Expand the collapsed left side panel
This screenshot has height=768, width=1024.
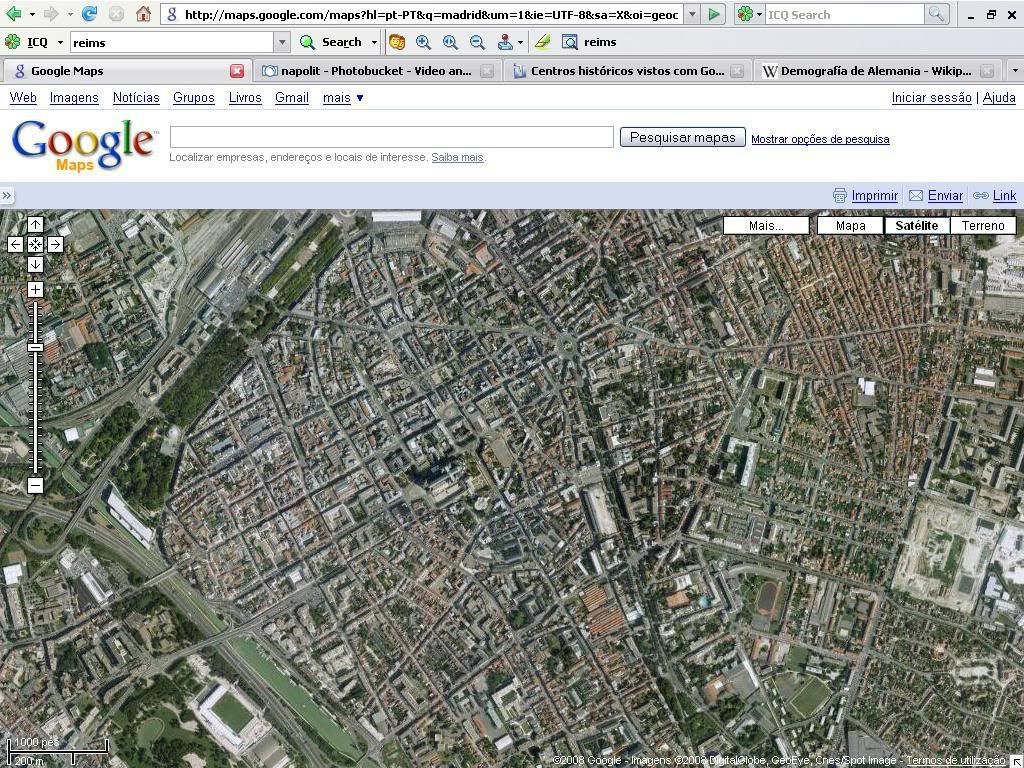tap(7, 196)
